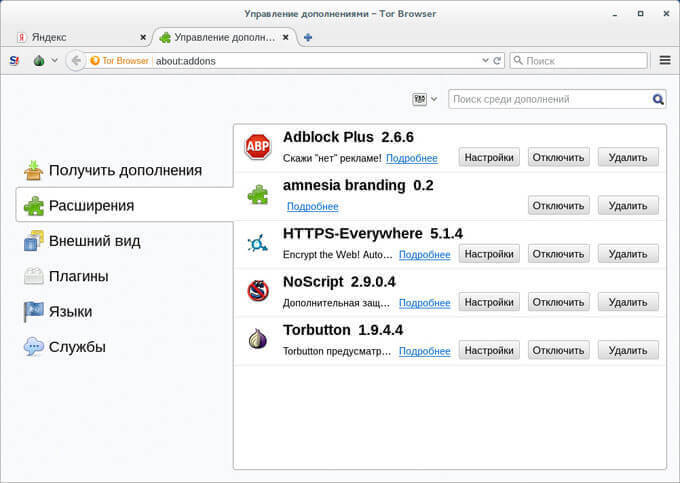680x483 pixels.
Task: Select the Управление дополнениями tab
Action: pos(224,38)
